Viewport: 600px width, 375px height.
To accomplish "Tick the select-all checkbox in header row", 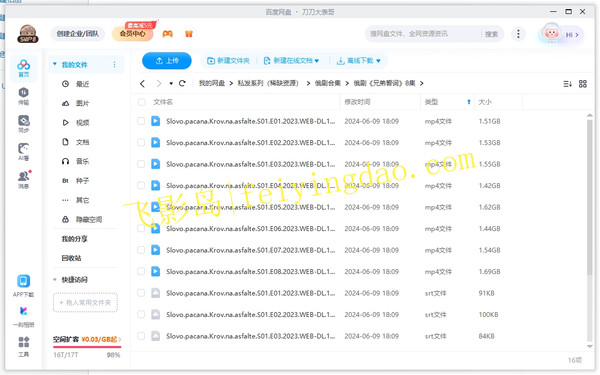I will click(x=142, y=102).
